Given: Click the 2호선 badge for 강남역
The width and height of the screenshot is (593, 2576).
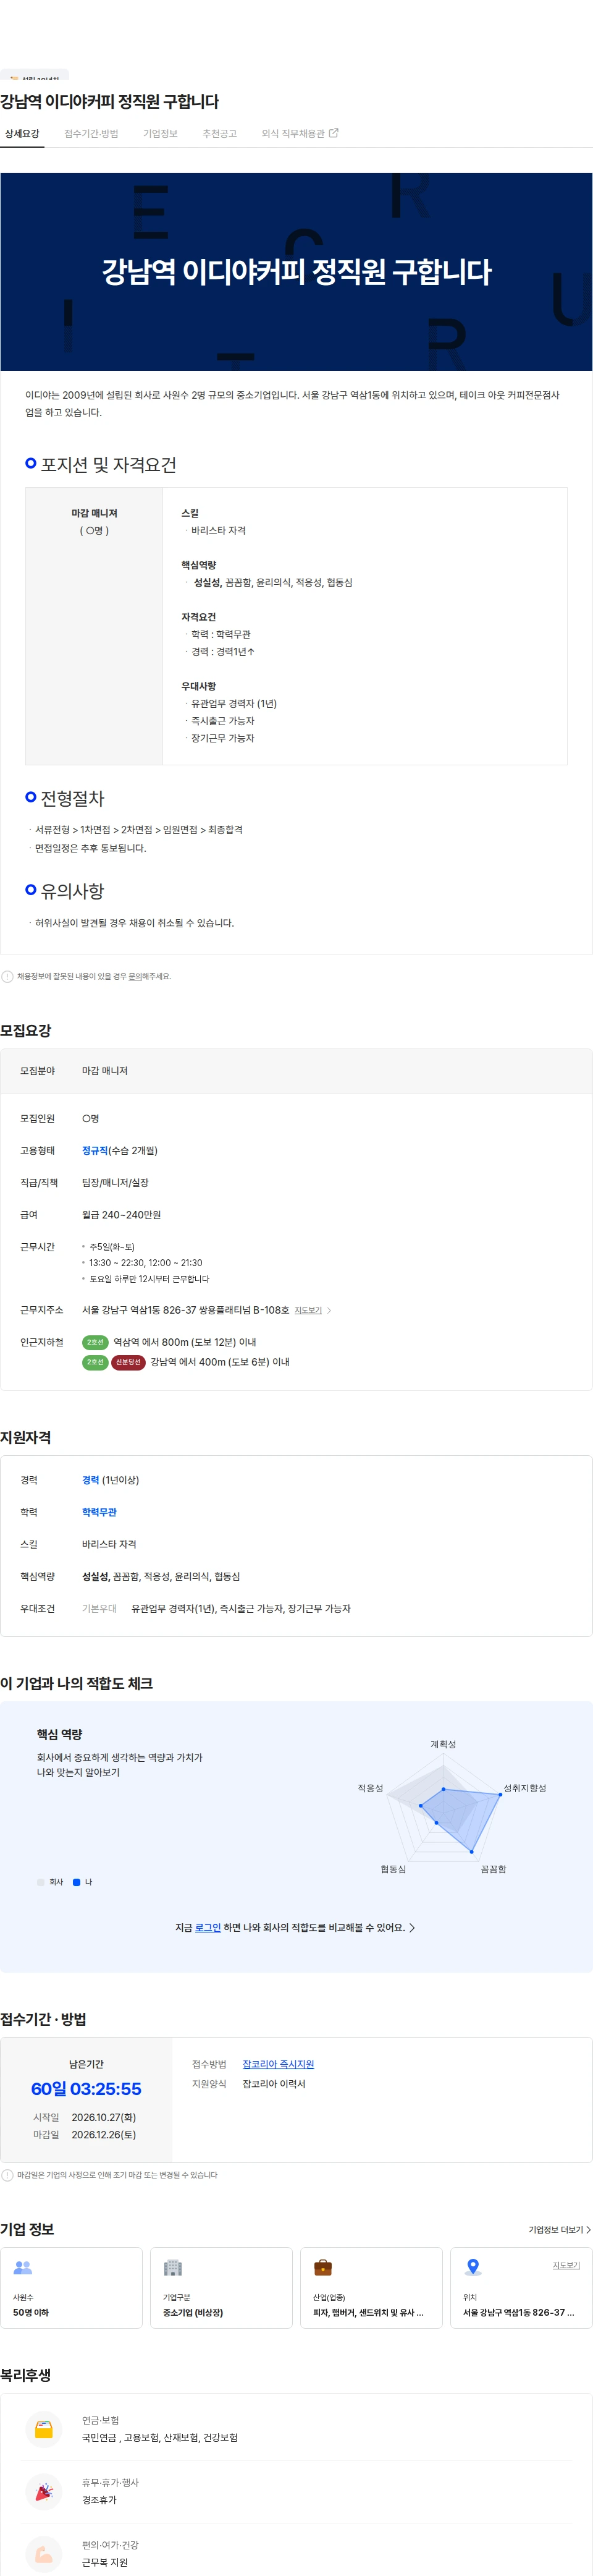Looking at the screenshot, I should pos(95,1362).
